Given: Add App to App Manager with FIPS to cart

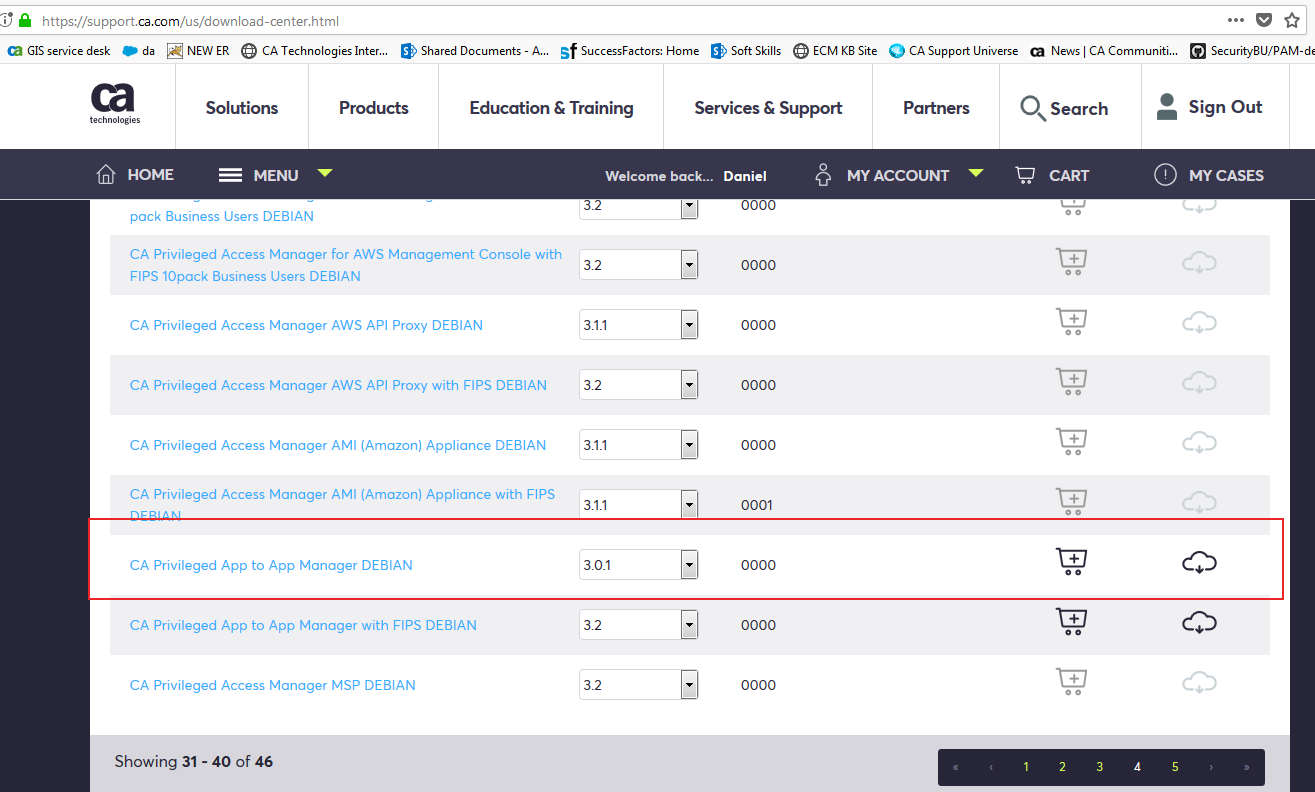Looking at the screenshot, I should coord(1071,623).
